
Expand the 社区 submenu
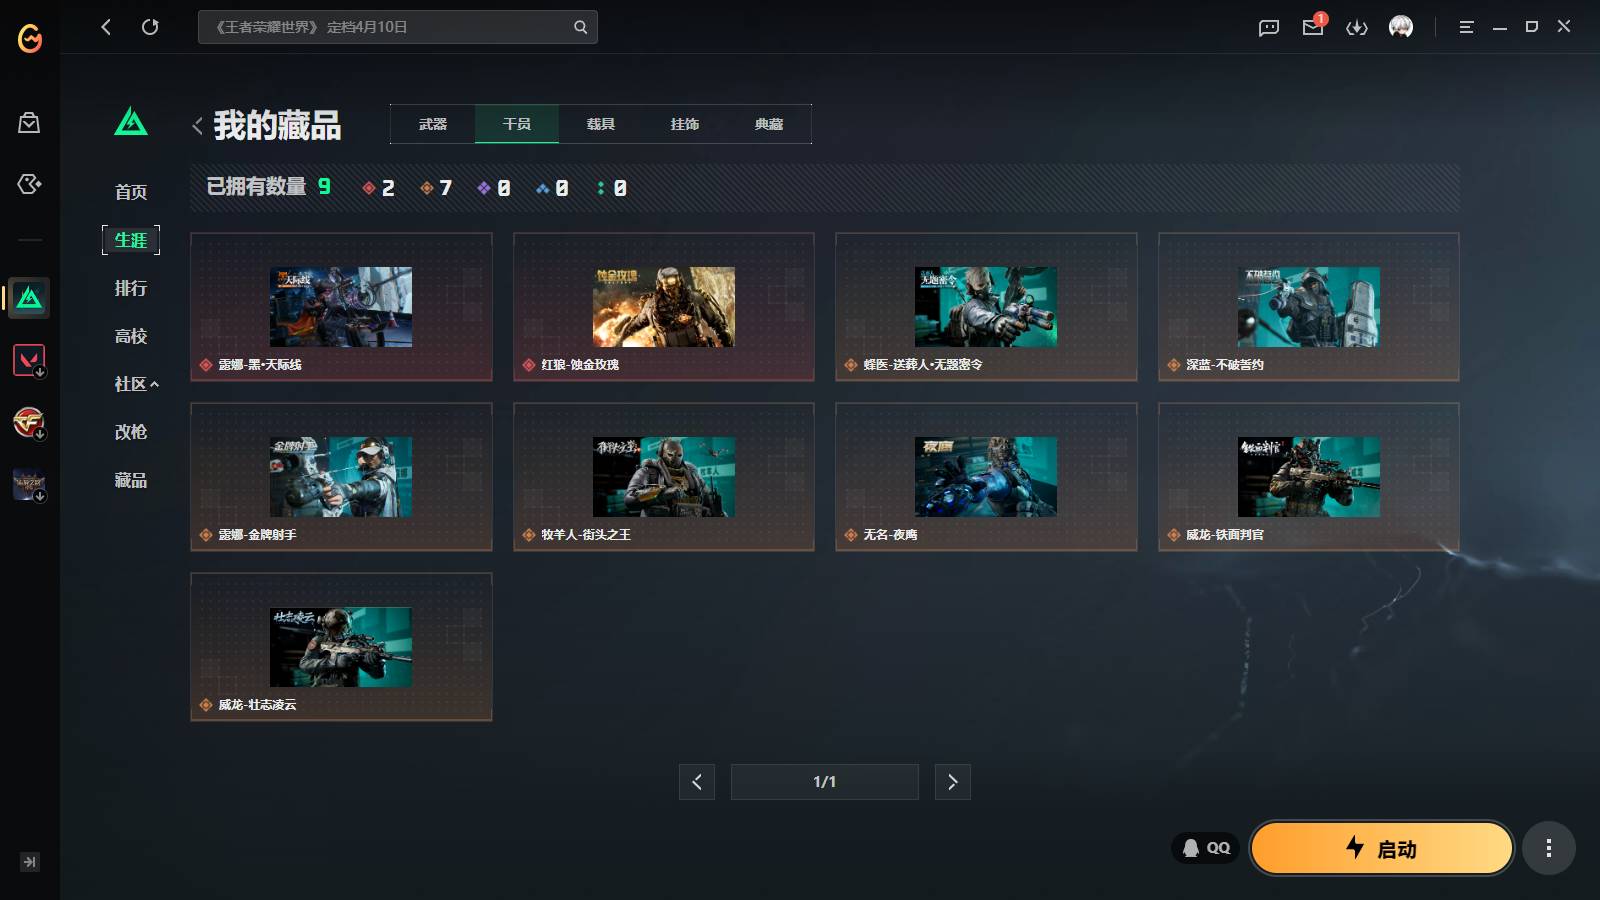pyautogui.click(x=137, y=384)
